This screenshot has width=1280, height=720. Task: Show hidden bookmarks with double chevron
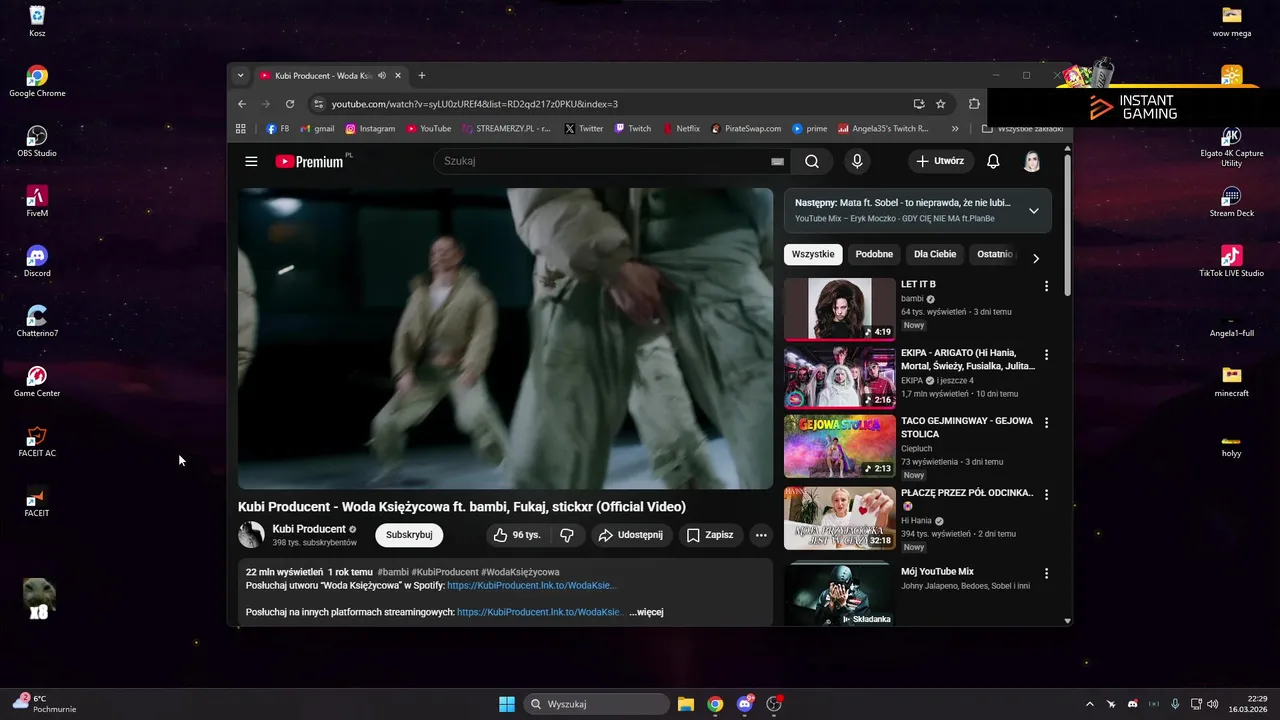pos(955,129)
